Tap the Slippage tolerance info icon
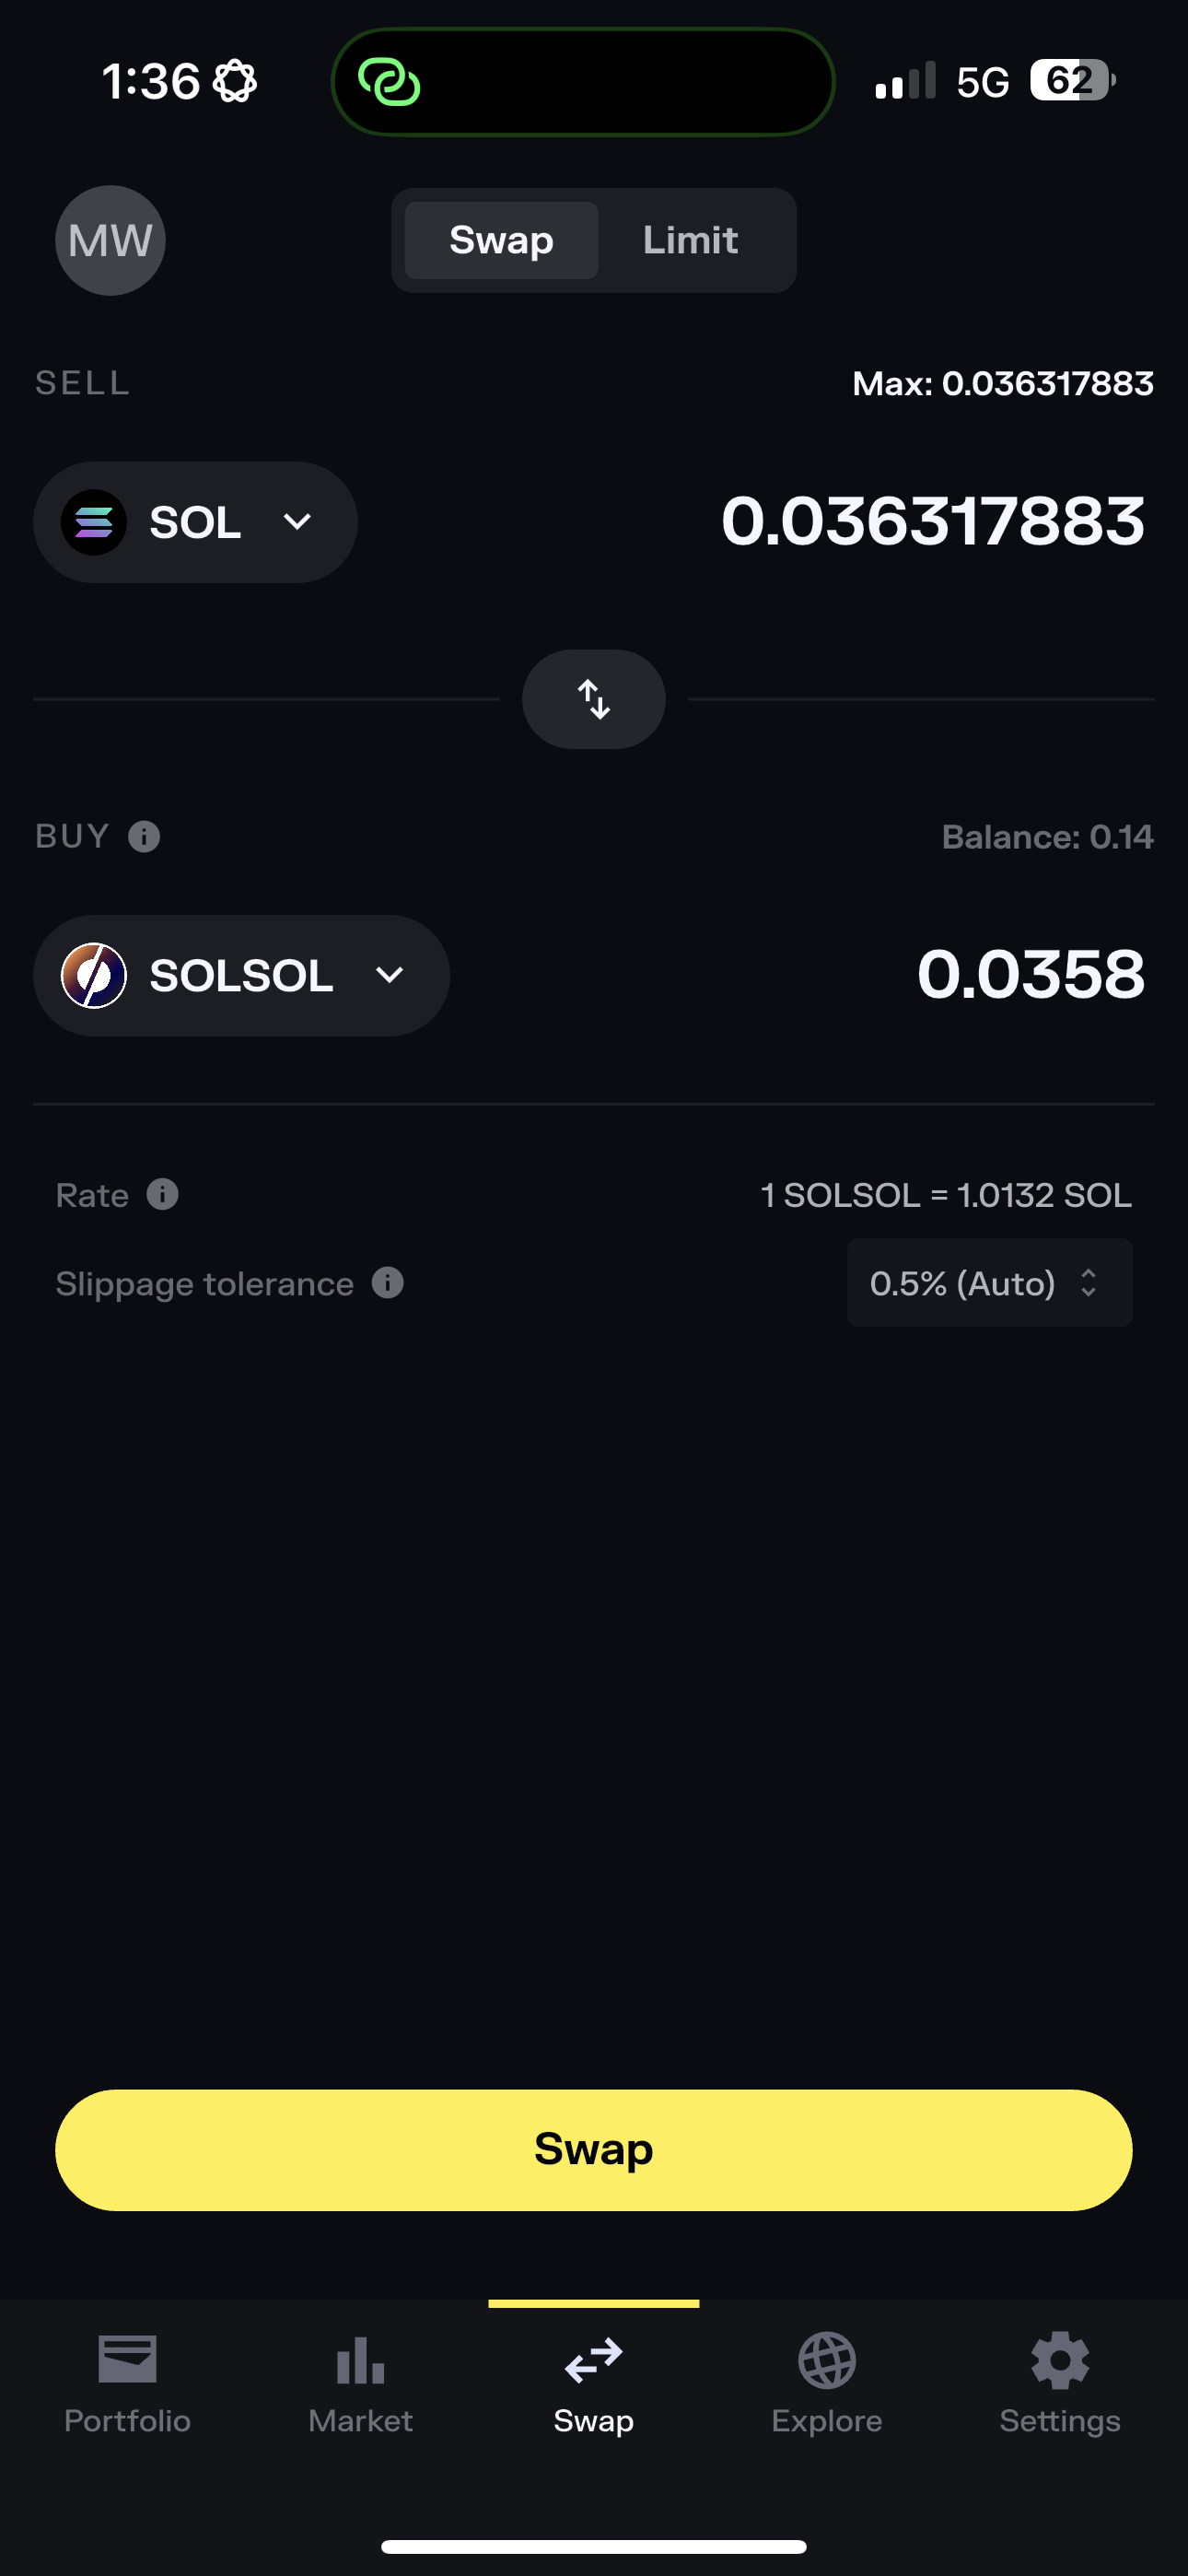The width and height of the screenshot is (1188, 2576). pyautogui.click(x=387, y=1283)
